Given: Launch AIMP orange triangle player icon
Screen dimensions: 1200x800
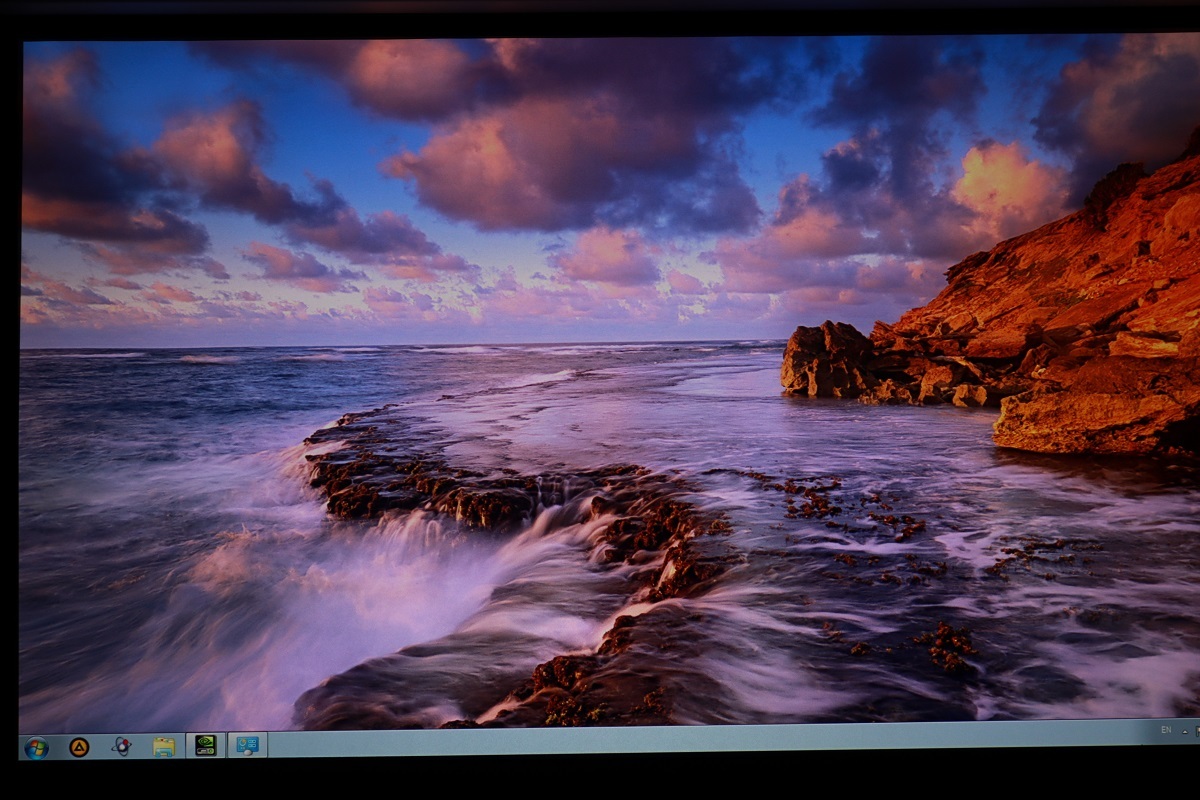Looking at the screenshot, I should (x=79, y=746).
